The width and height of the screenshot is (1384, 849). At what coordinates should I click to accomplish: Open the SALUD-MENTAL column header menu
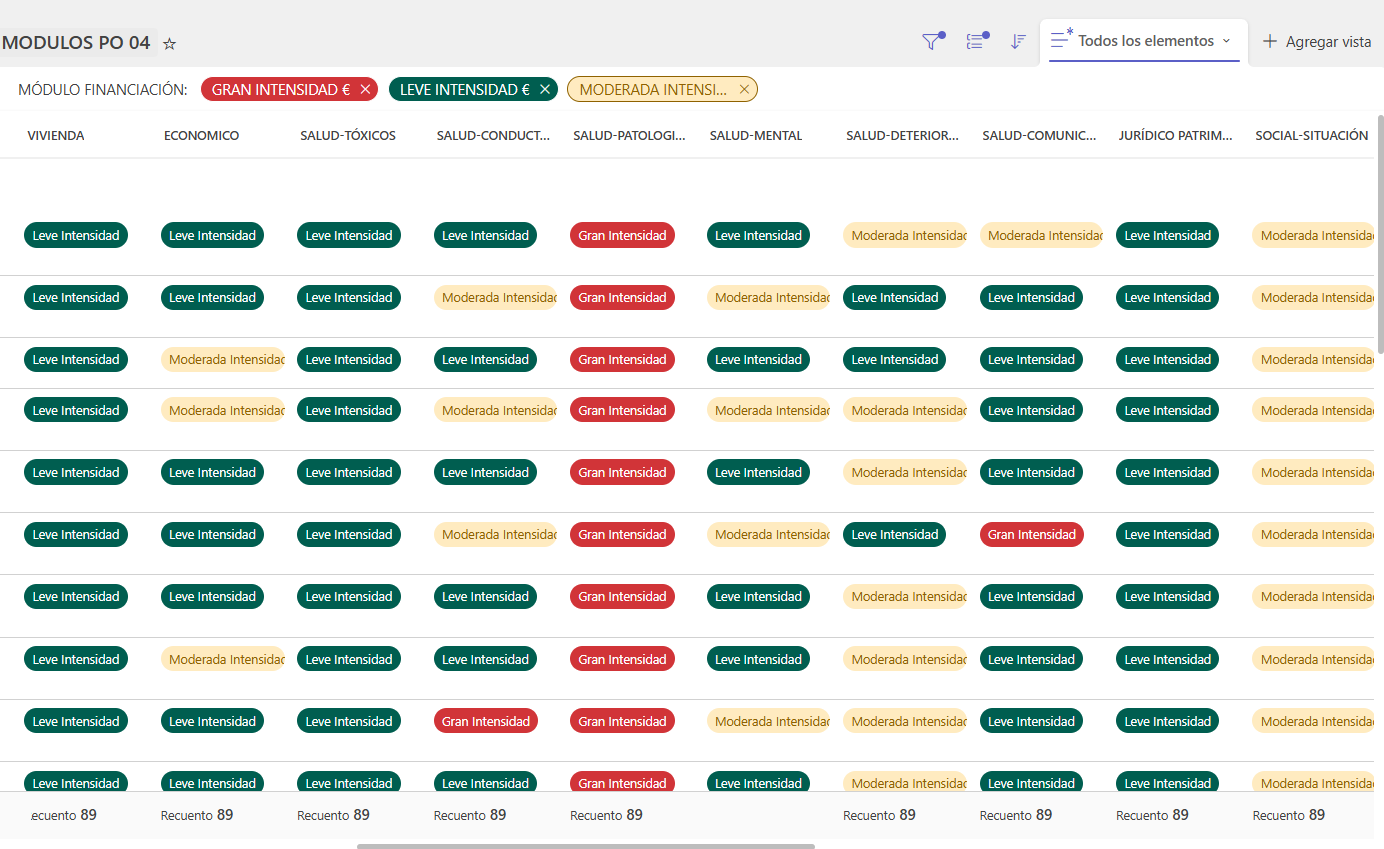click(756, 136)
